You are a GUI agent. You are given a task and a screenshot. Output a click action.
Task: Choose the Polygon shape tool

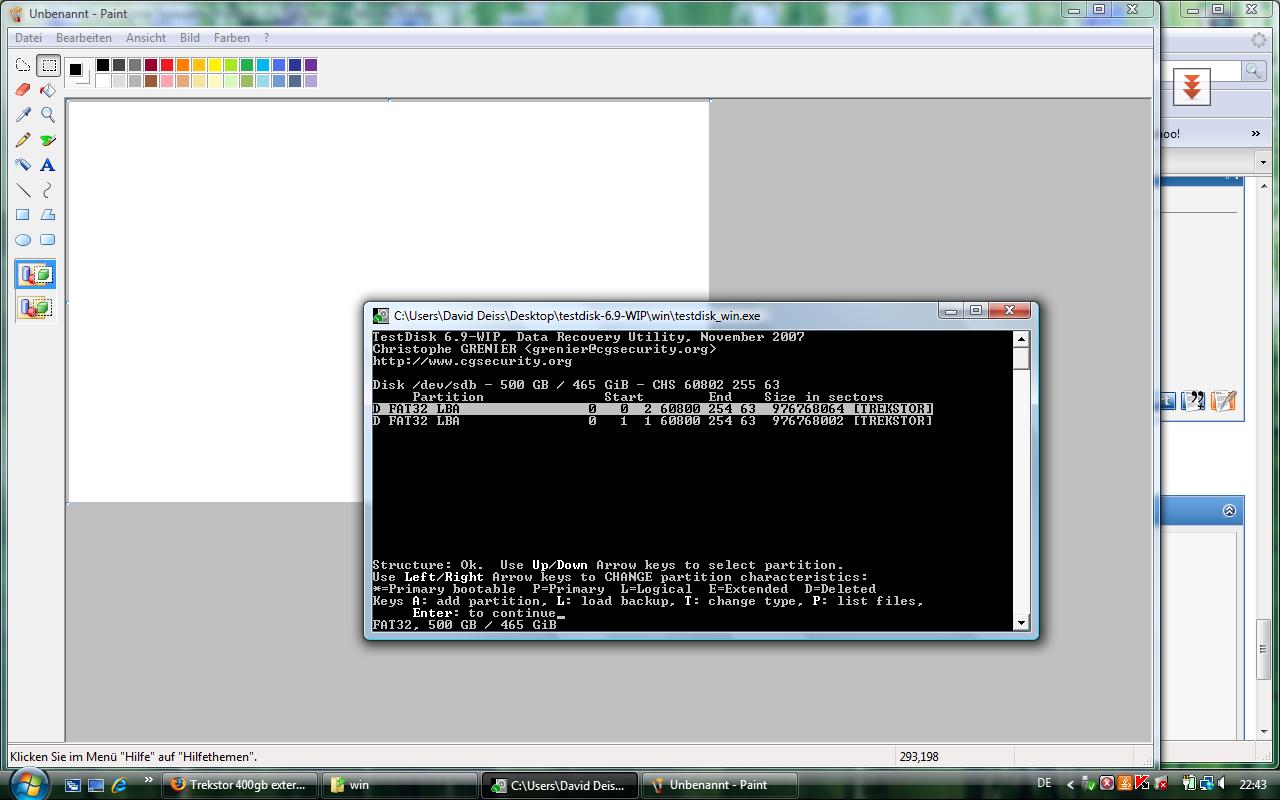(48, 215)
